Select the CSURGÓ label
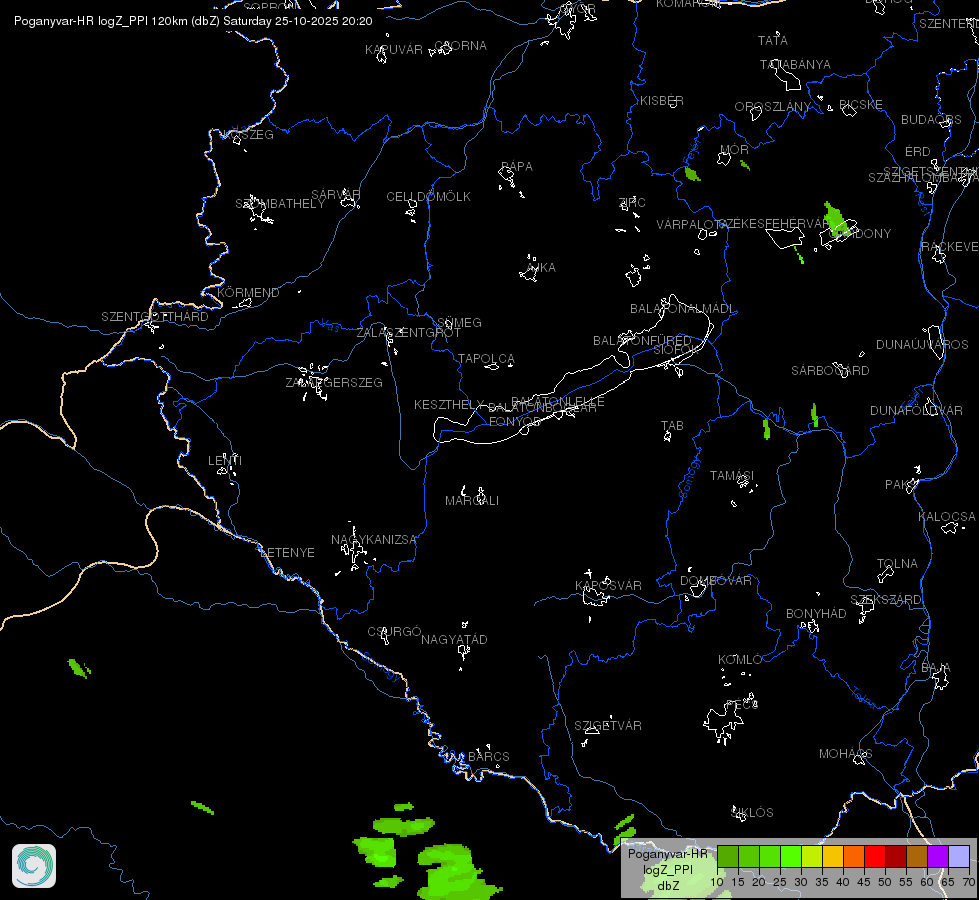 pyautogui.click(x=394, y=631)
